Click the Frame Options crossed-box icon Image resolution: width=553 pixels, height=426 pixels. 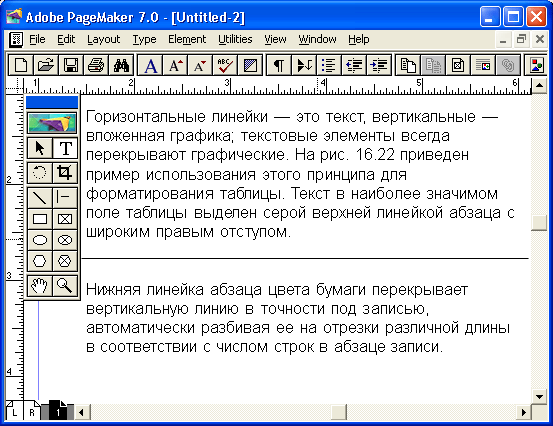[x=458, y=65]
